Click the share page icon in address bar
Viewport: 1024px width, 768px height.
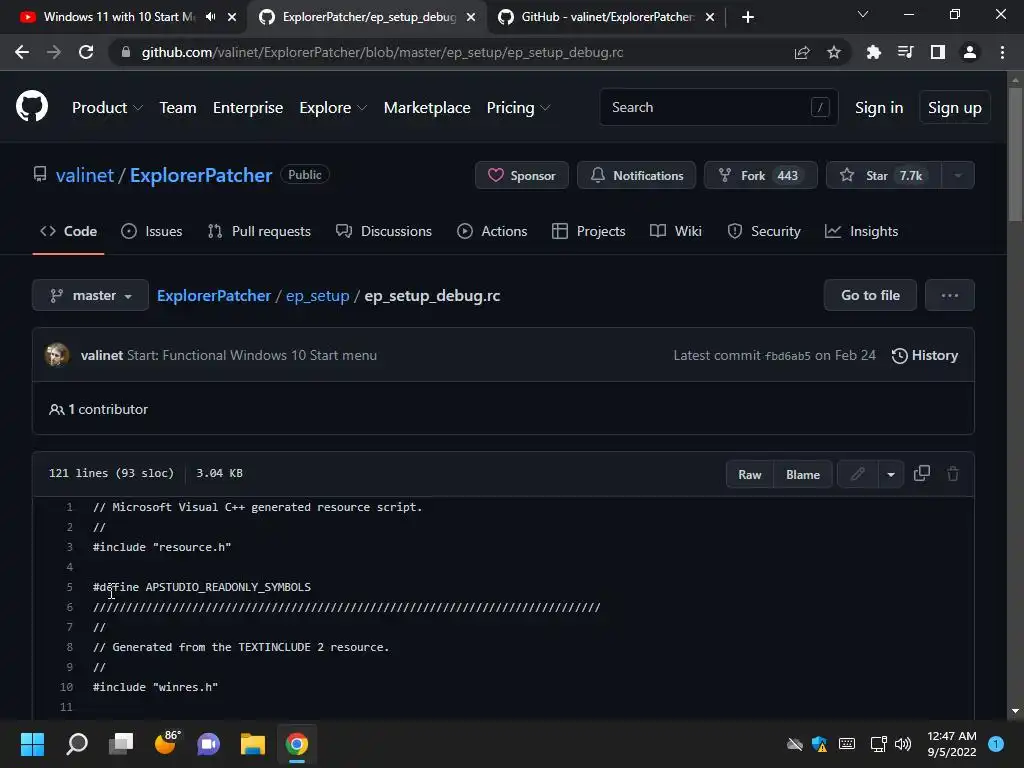pos(802,52)
